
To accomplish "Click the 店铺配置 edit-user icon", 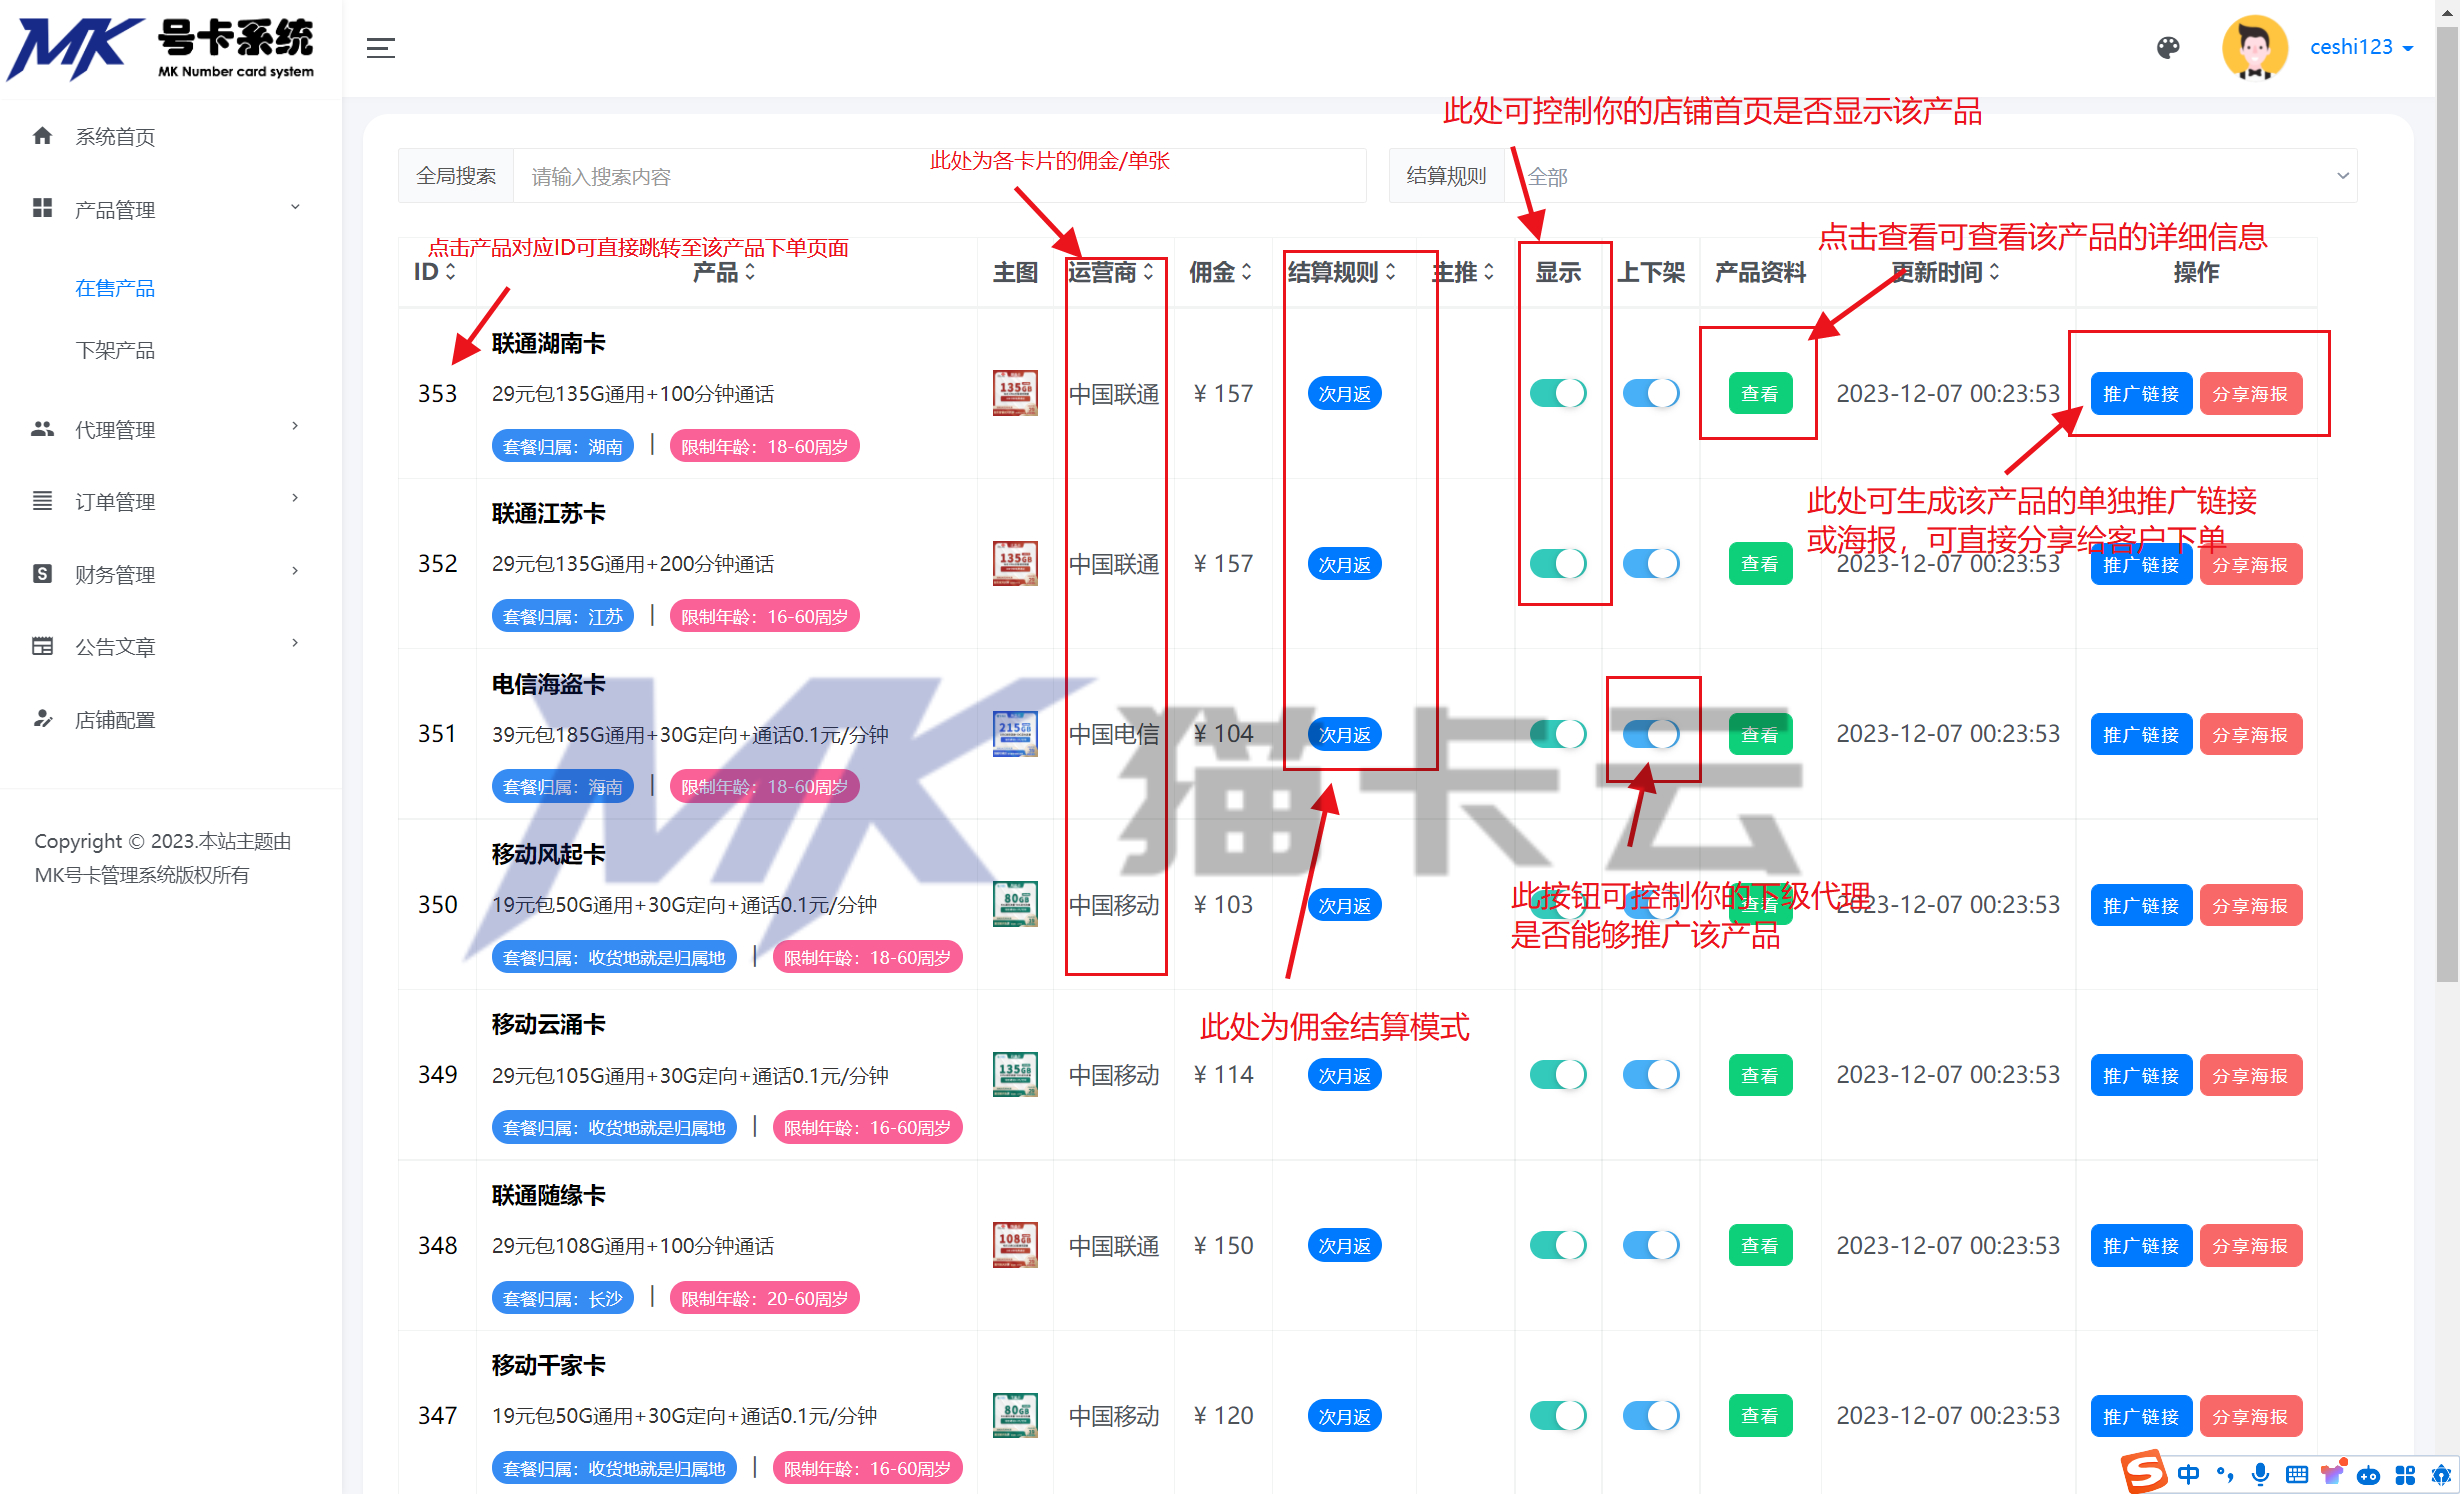I will tap(42, 719).
